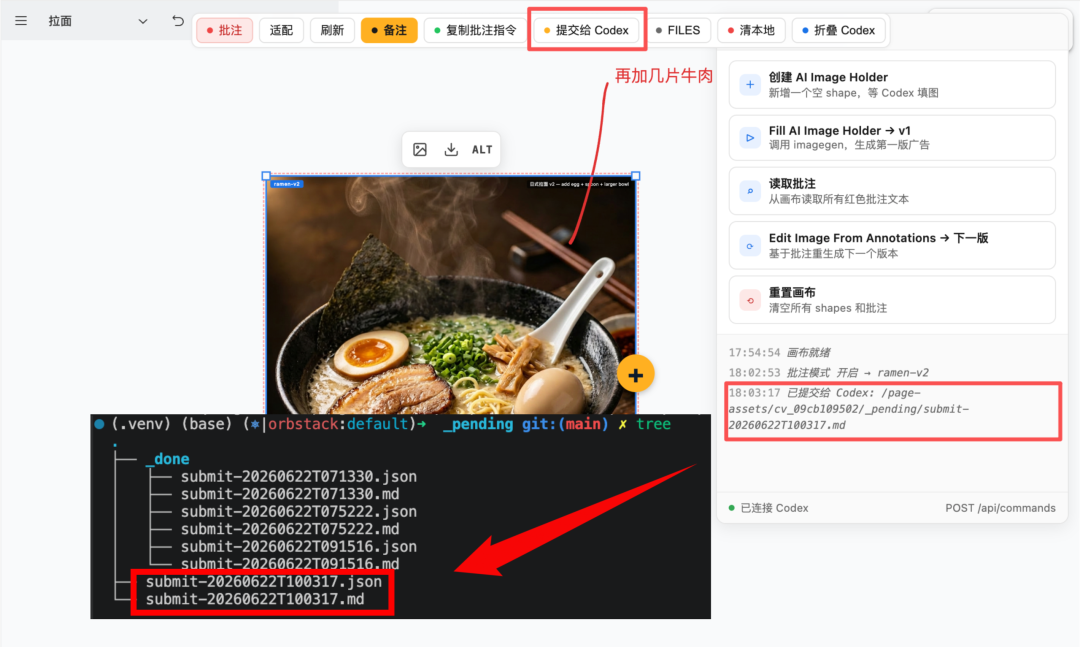Expand the 拉面 page dropdown chevron
The image size is (1080, 647).
tap(143, 21)
